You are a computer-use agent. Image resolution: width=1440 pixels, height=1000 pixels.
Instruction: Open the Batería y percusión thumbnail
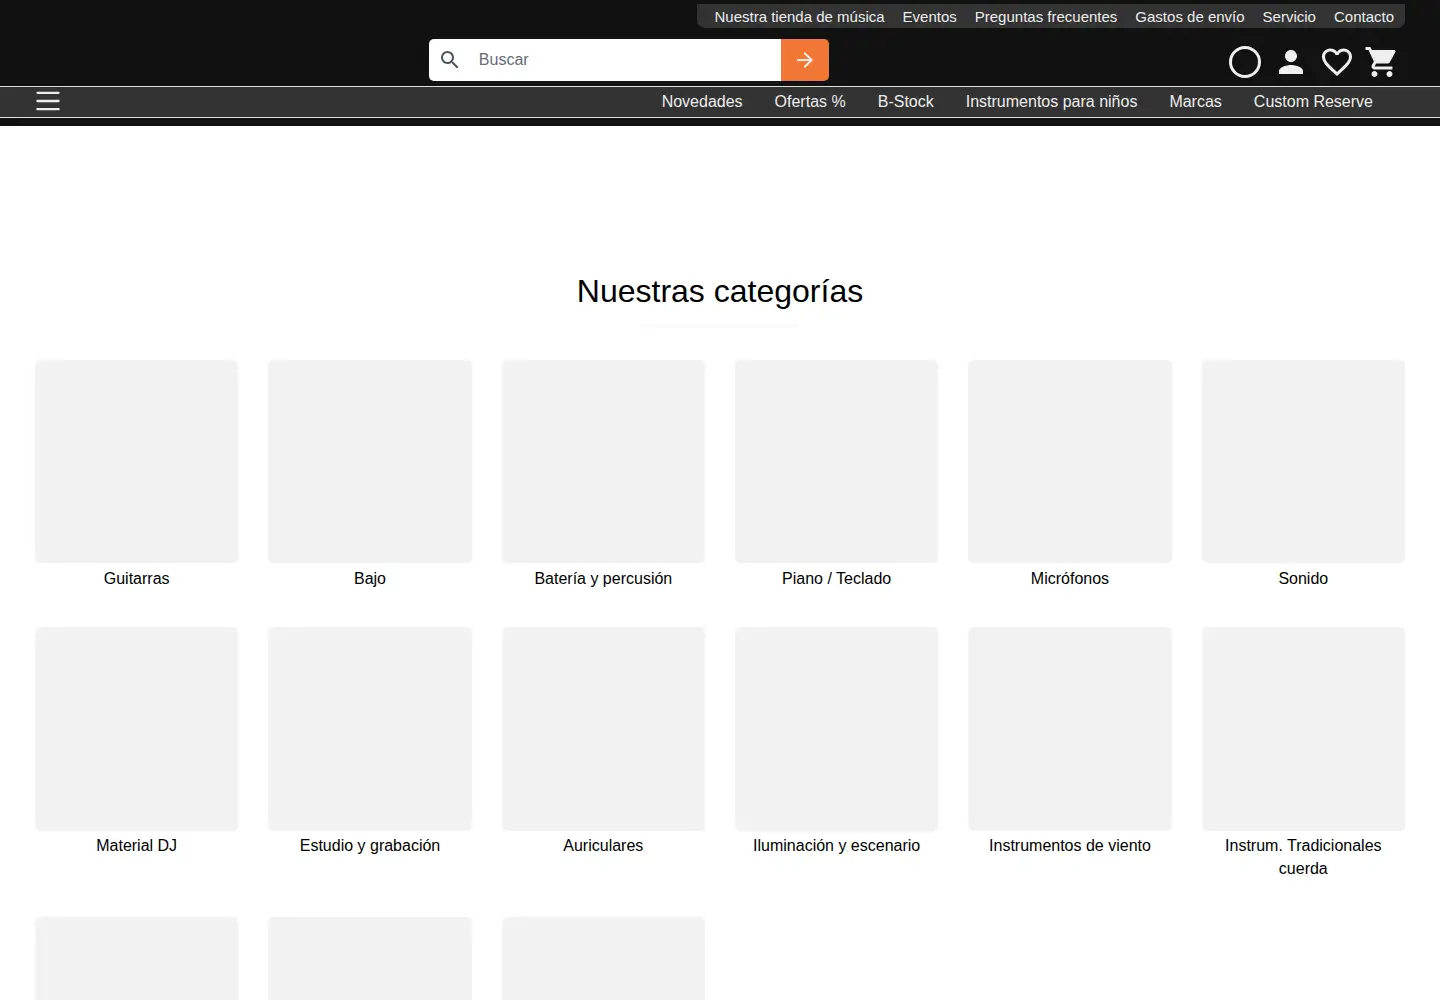tap(603, 461)
